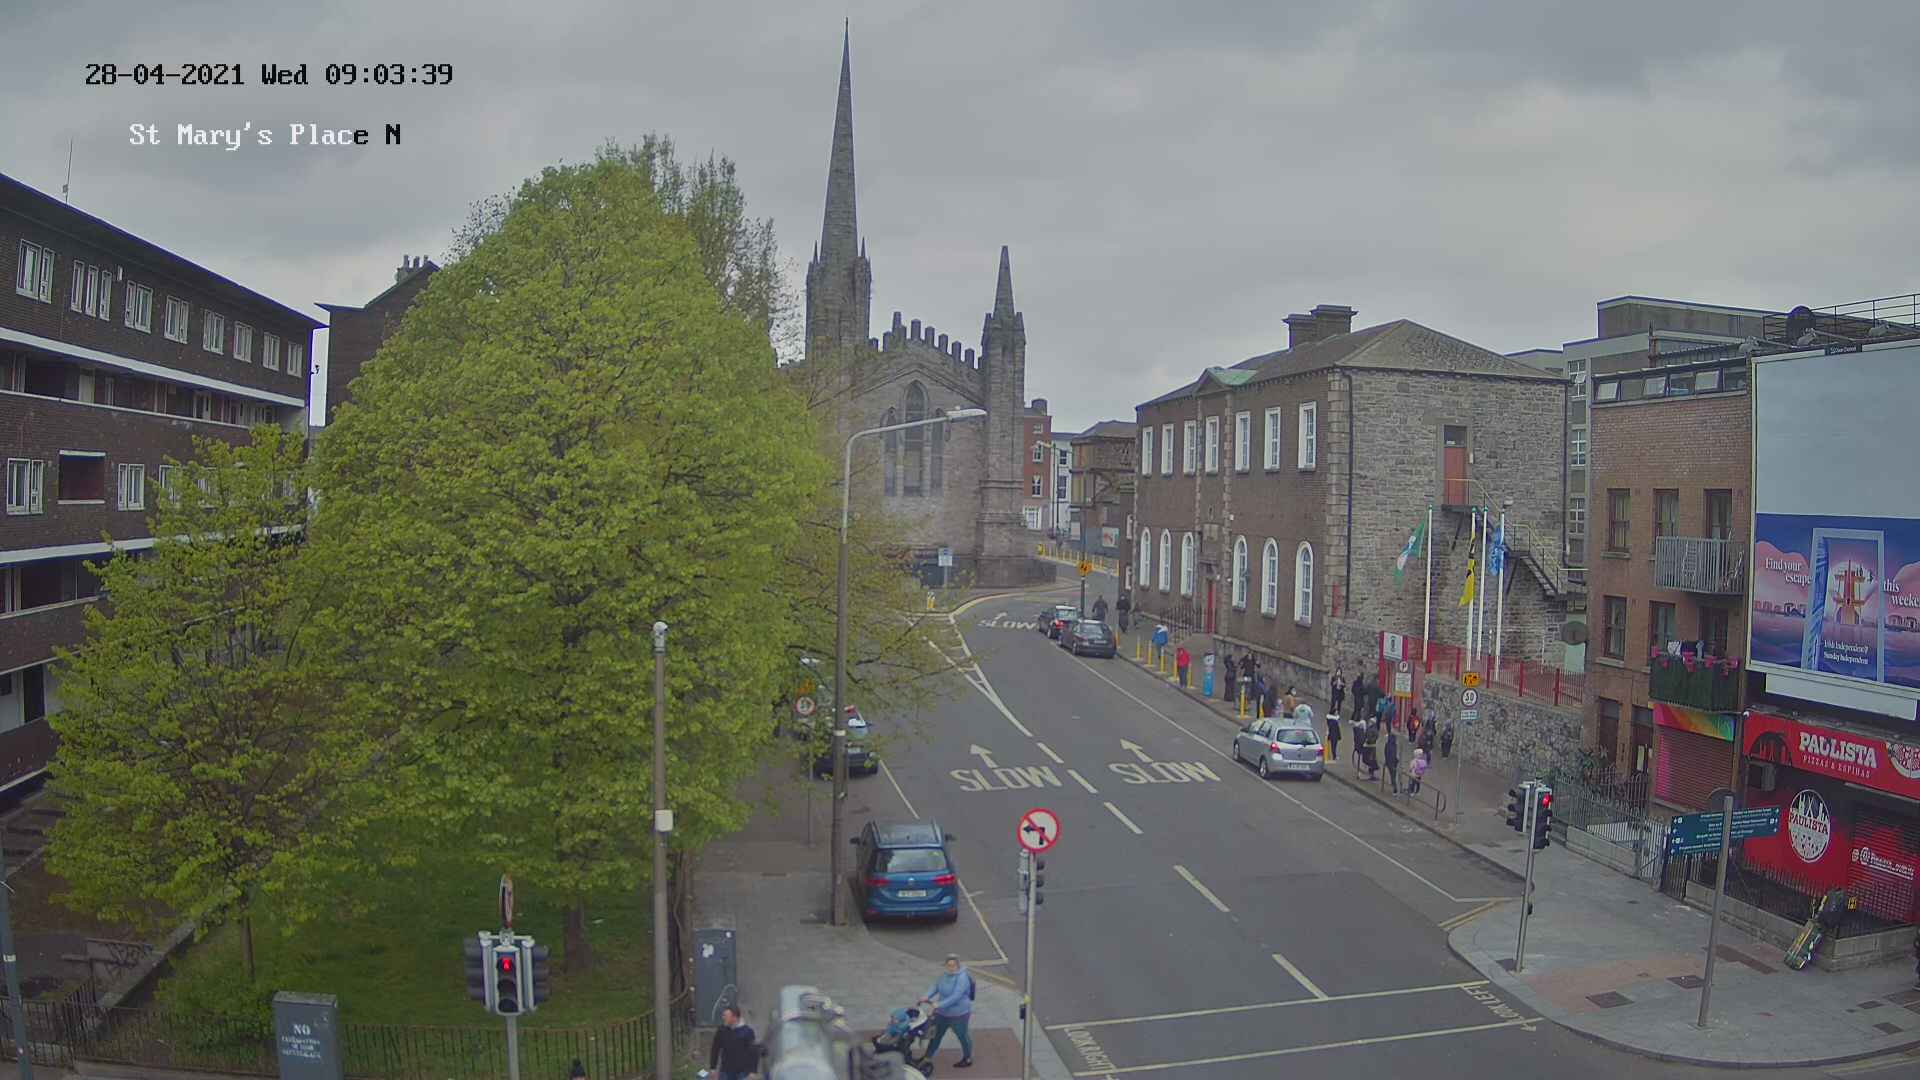Click the no-left-turn road sign

[1038, 830]
